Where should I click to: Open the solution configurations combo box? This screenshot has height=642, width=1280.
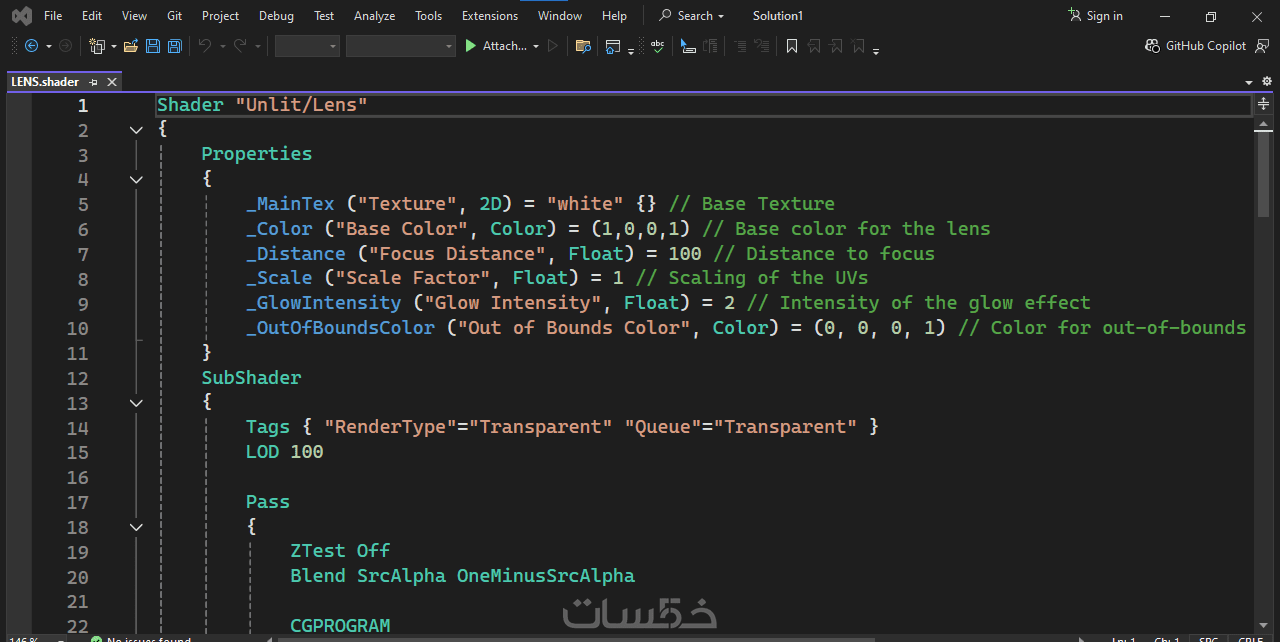pos(307,46)
